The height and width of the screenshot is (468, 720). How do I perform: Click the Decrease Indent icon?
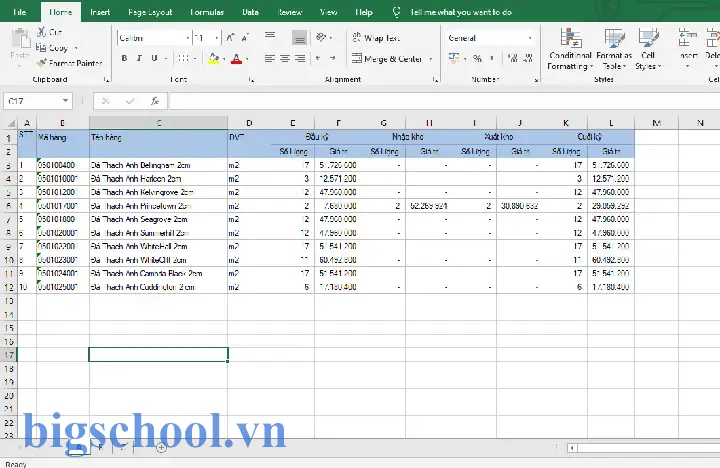click(x=318, y=58)
